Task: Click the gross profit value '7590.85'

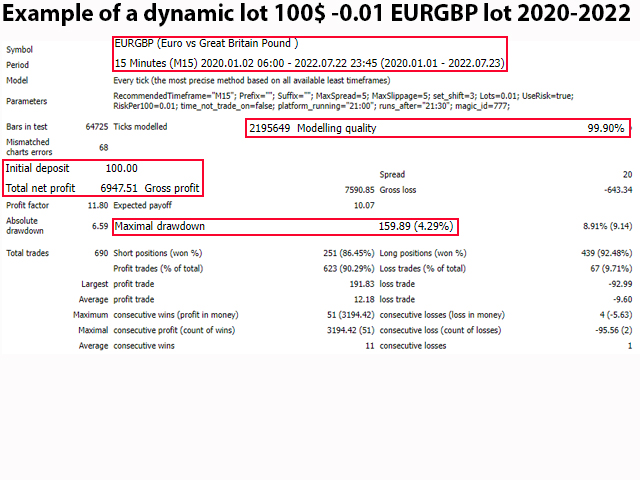Action: pyautogui.click(x=359, y=190)
